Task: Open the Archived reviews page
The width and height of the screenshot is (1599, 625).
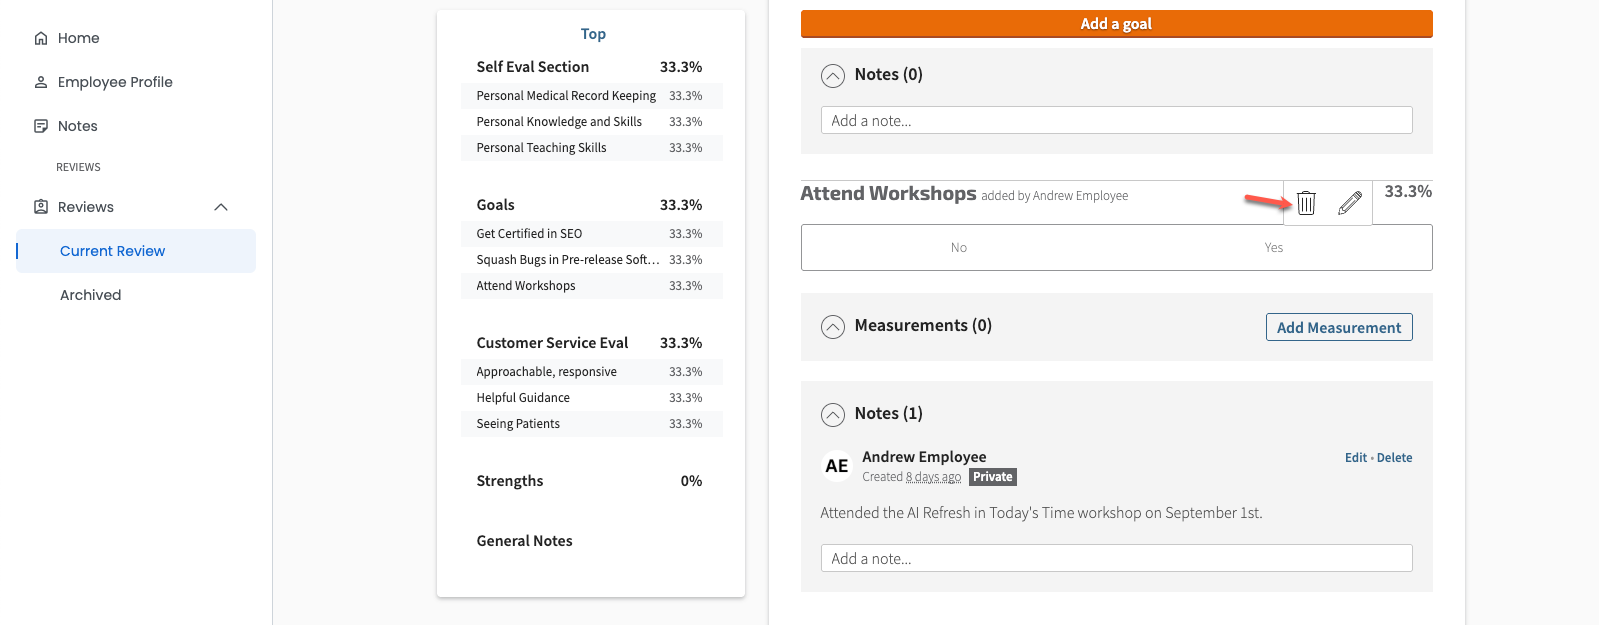Action: click(90, 295)
